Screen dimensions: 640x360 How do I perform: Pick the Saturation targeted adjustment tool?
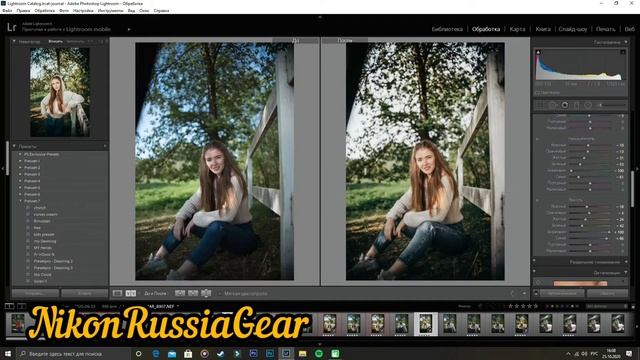[x=537, y=139]
